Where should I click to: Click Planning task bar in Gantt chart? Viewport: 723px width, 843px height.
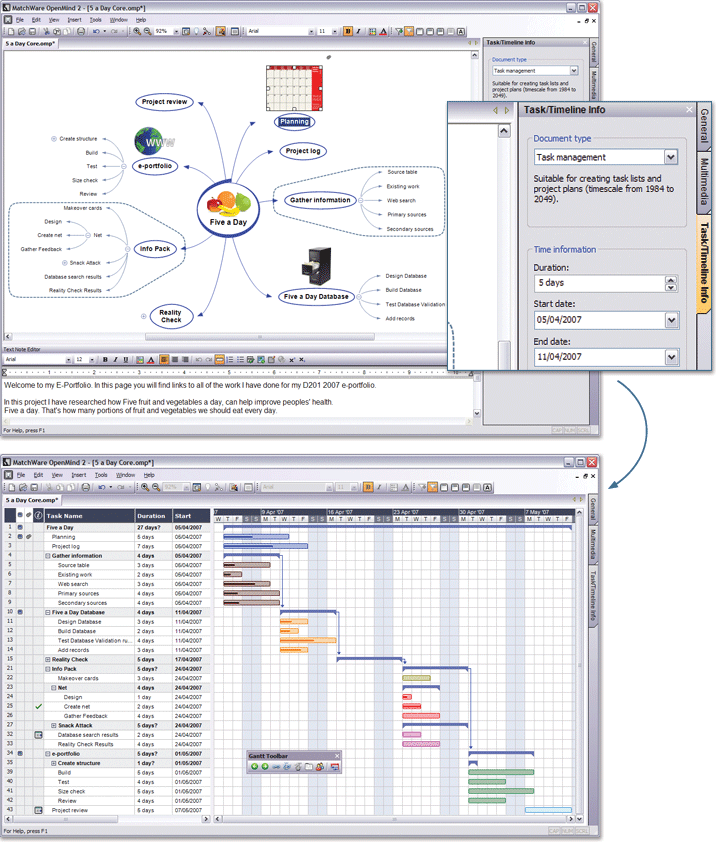[x=256, y=537]
